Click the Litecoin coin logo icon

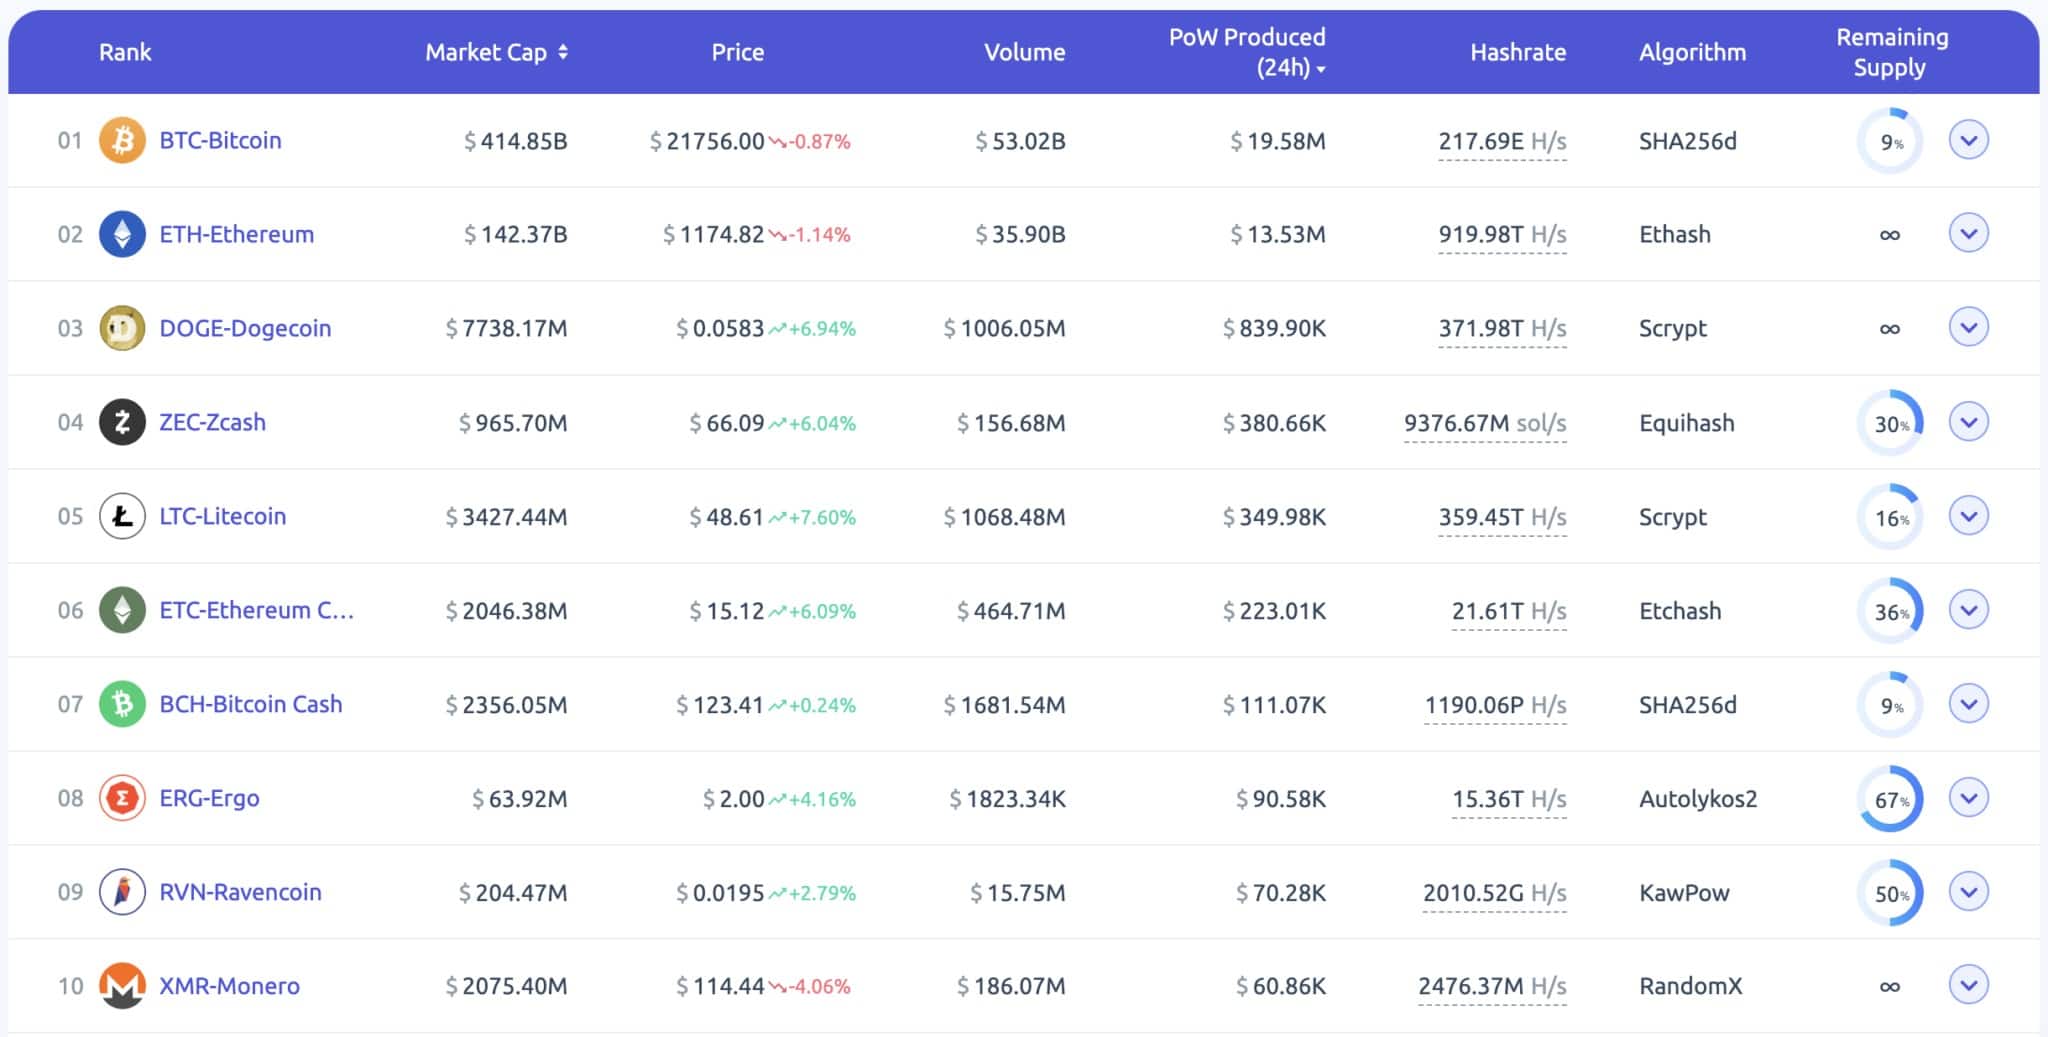(x=122, y=516)
